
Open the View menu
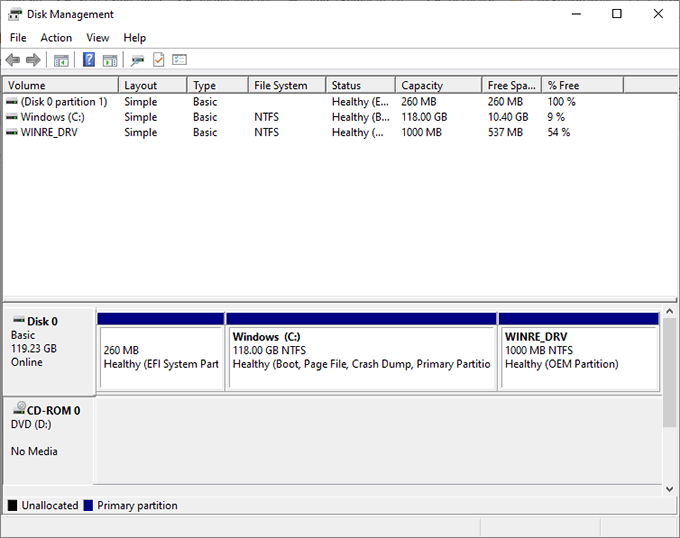point(98,38)
